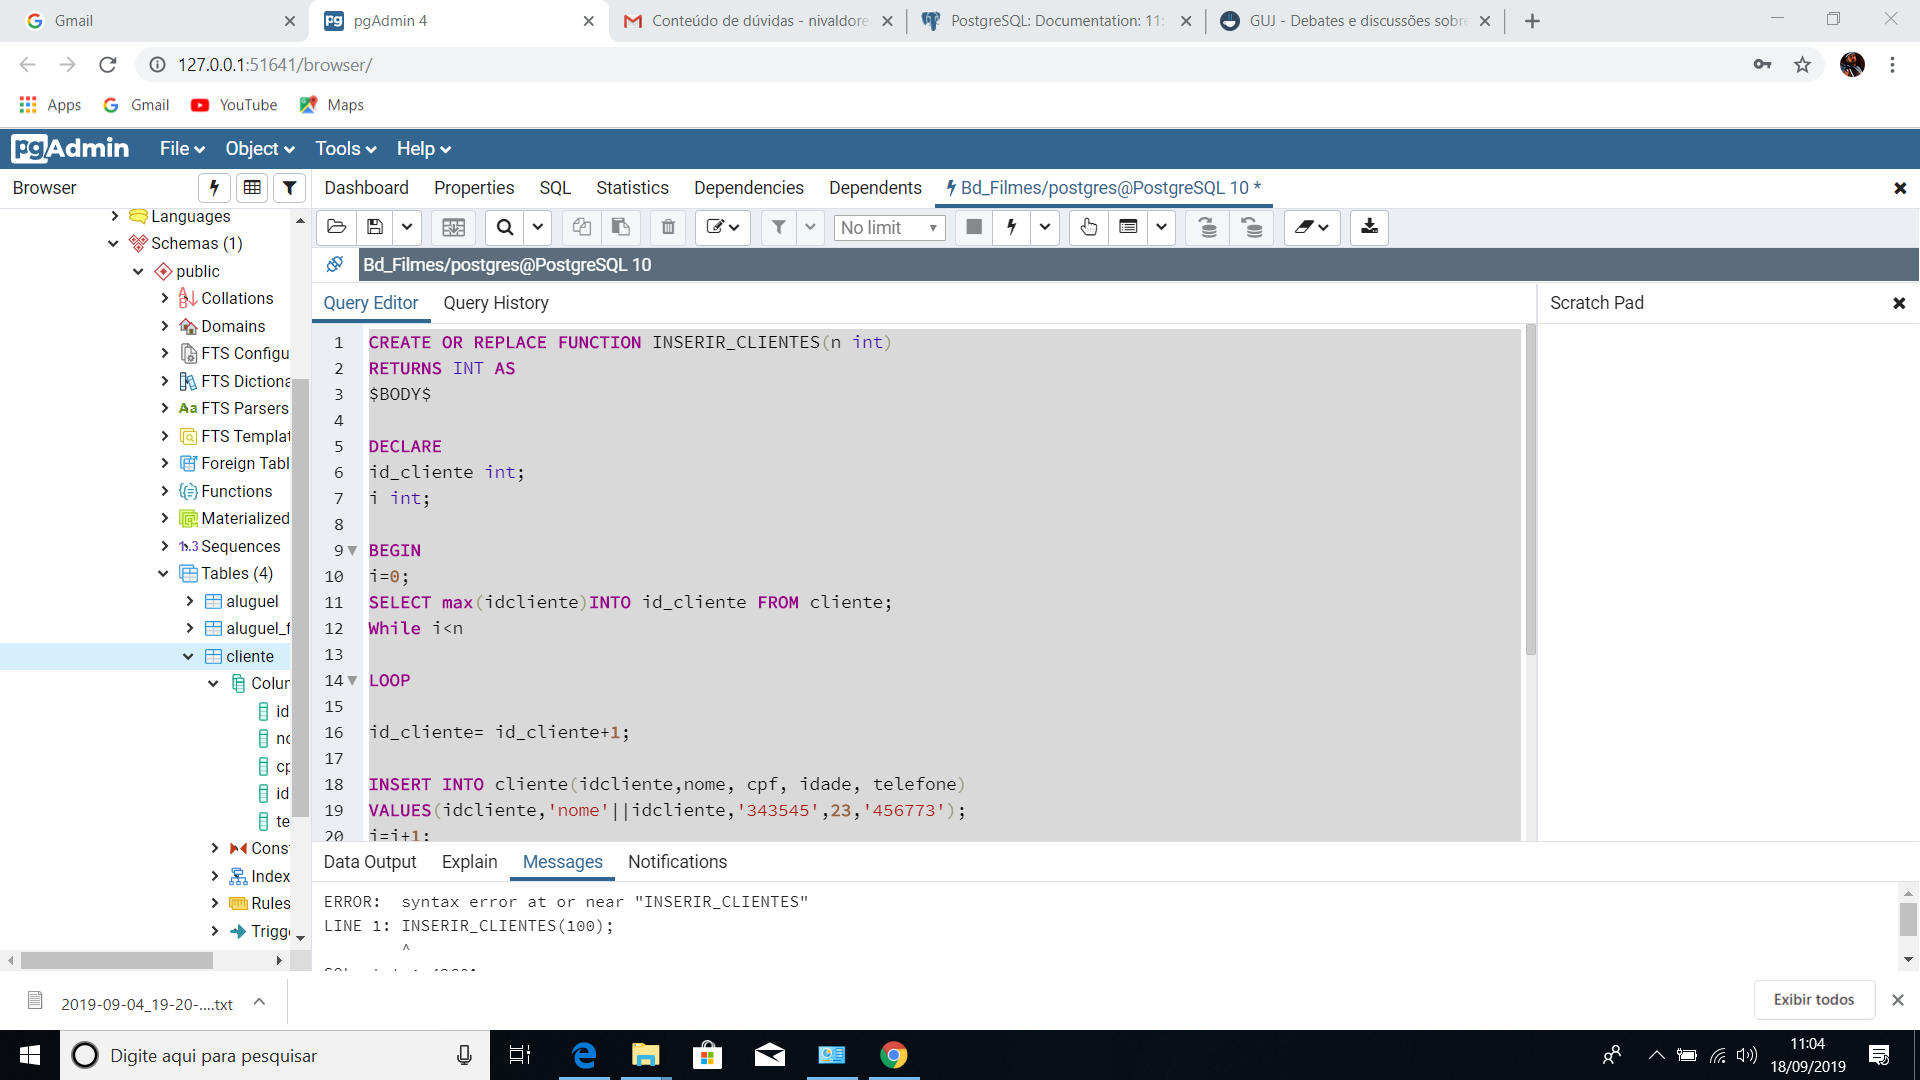Open the No limit rows combo box
Image resolution: width=1920 pixels, height=1080 pixels.
tap(889, 228)
